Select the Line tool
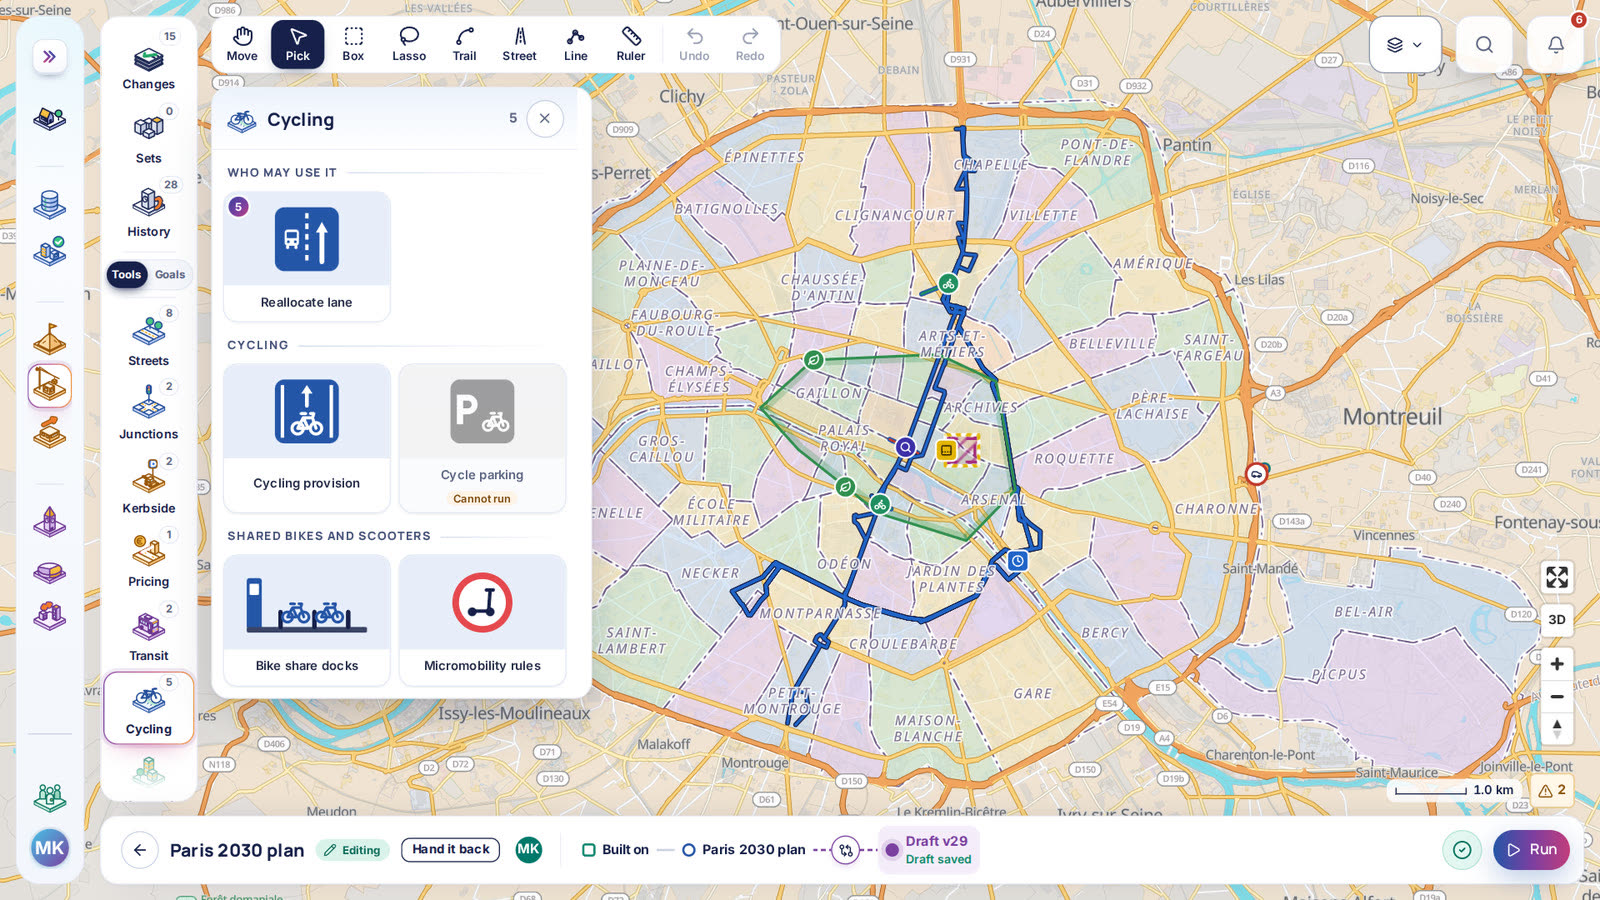 [576, 45]
